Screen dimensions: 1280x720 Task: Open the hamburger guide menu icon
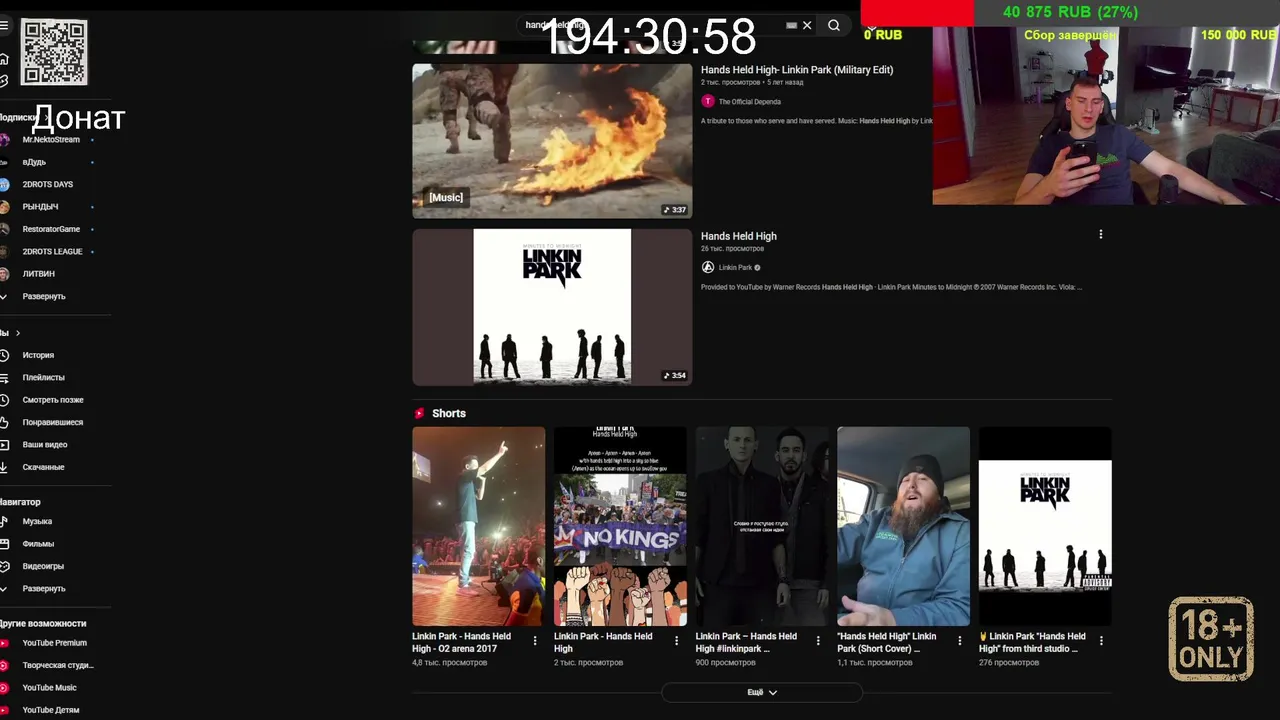[4, 26]
